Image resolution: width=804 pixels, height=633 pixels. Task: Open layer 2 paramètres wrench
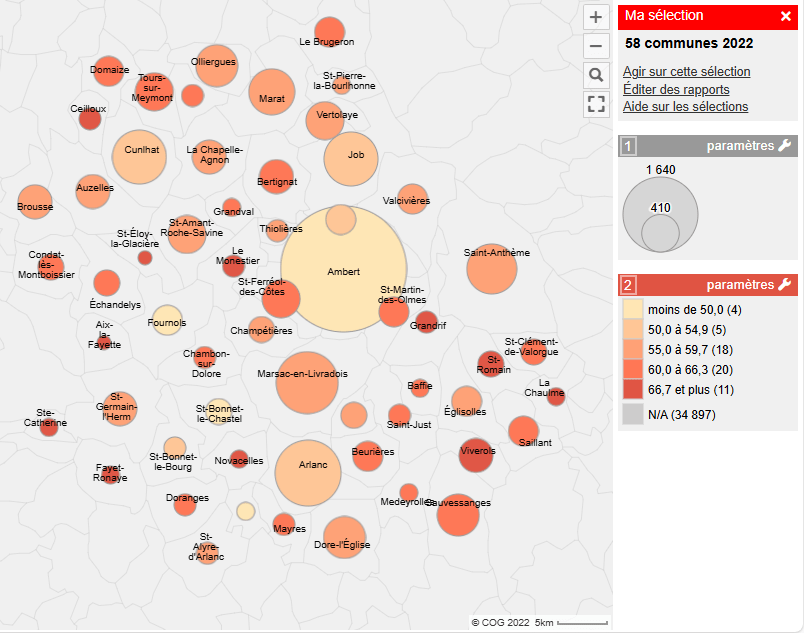(785, 284)
